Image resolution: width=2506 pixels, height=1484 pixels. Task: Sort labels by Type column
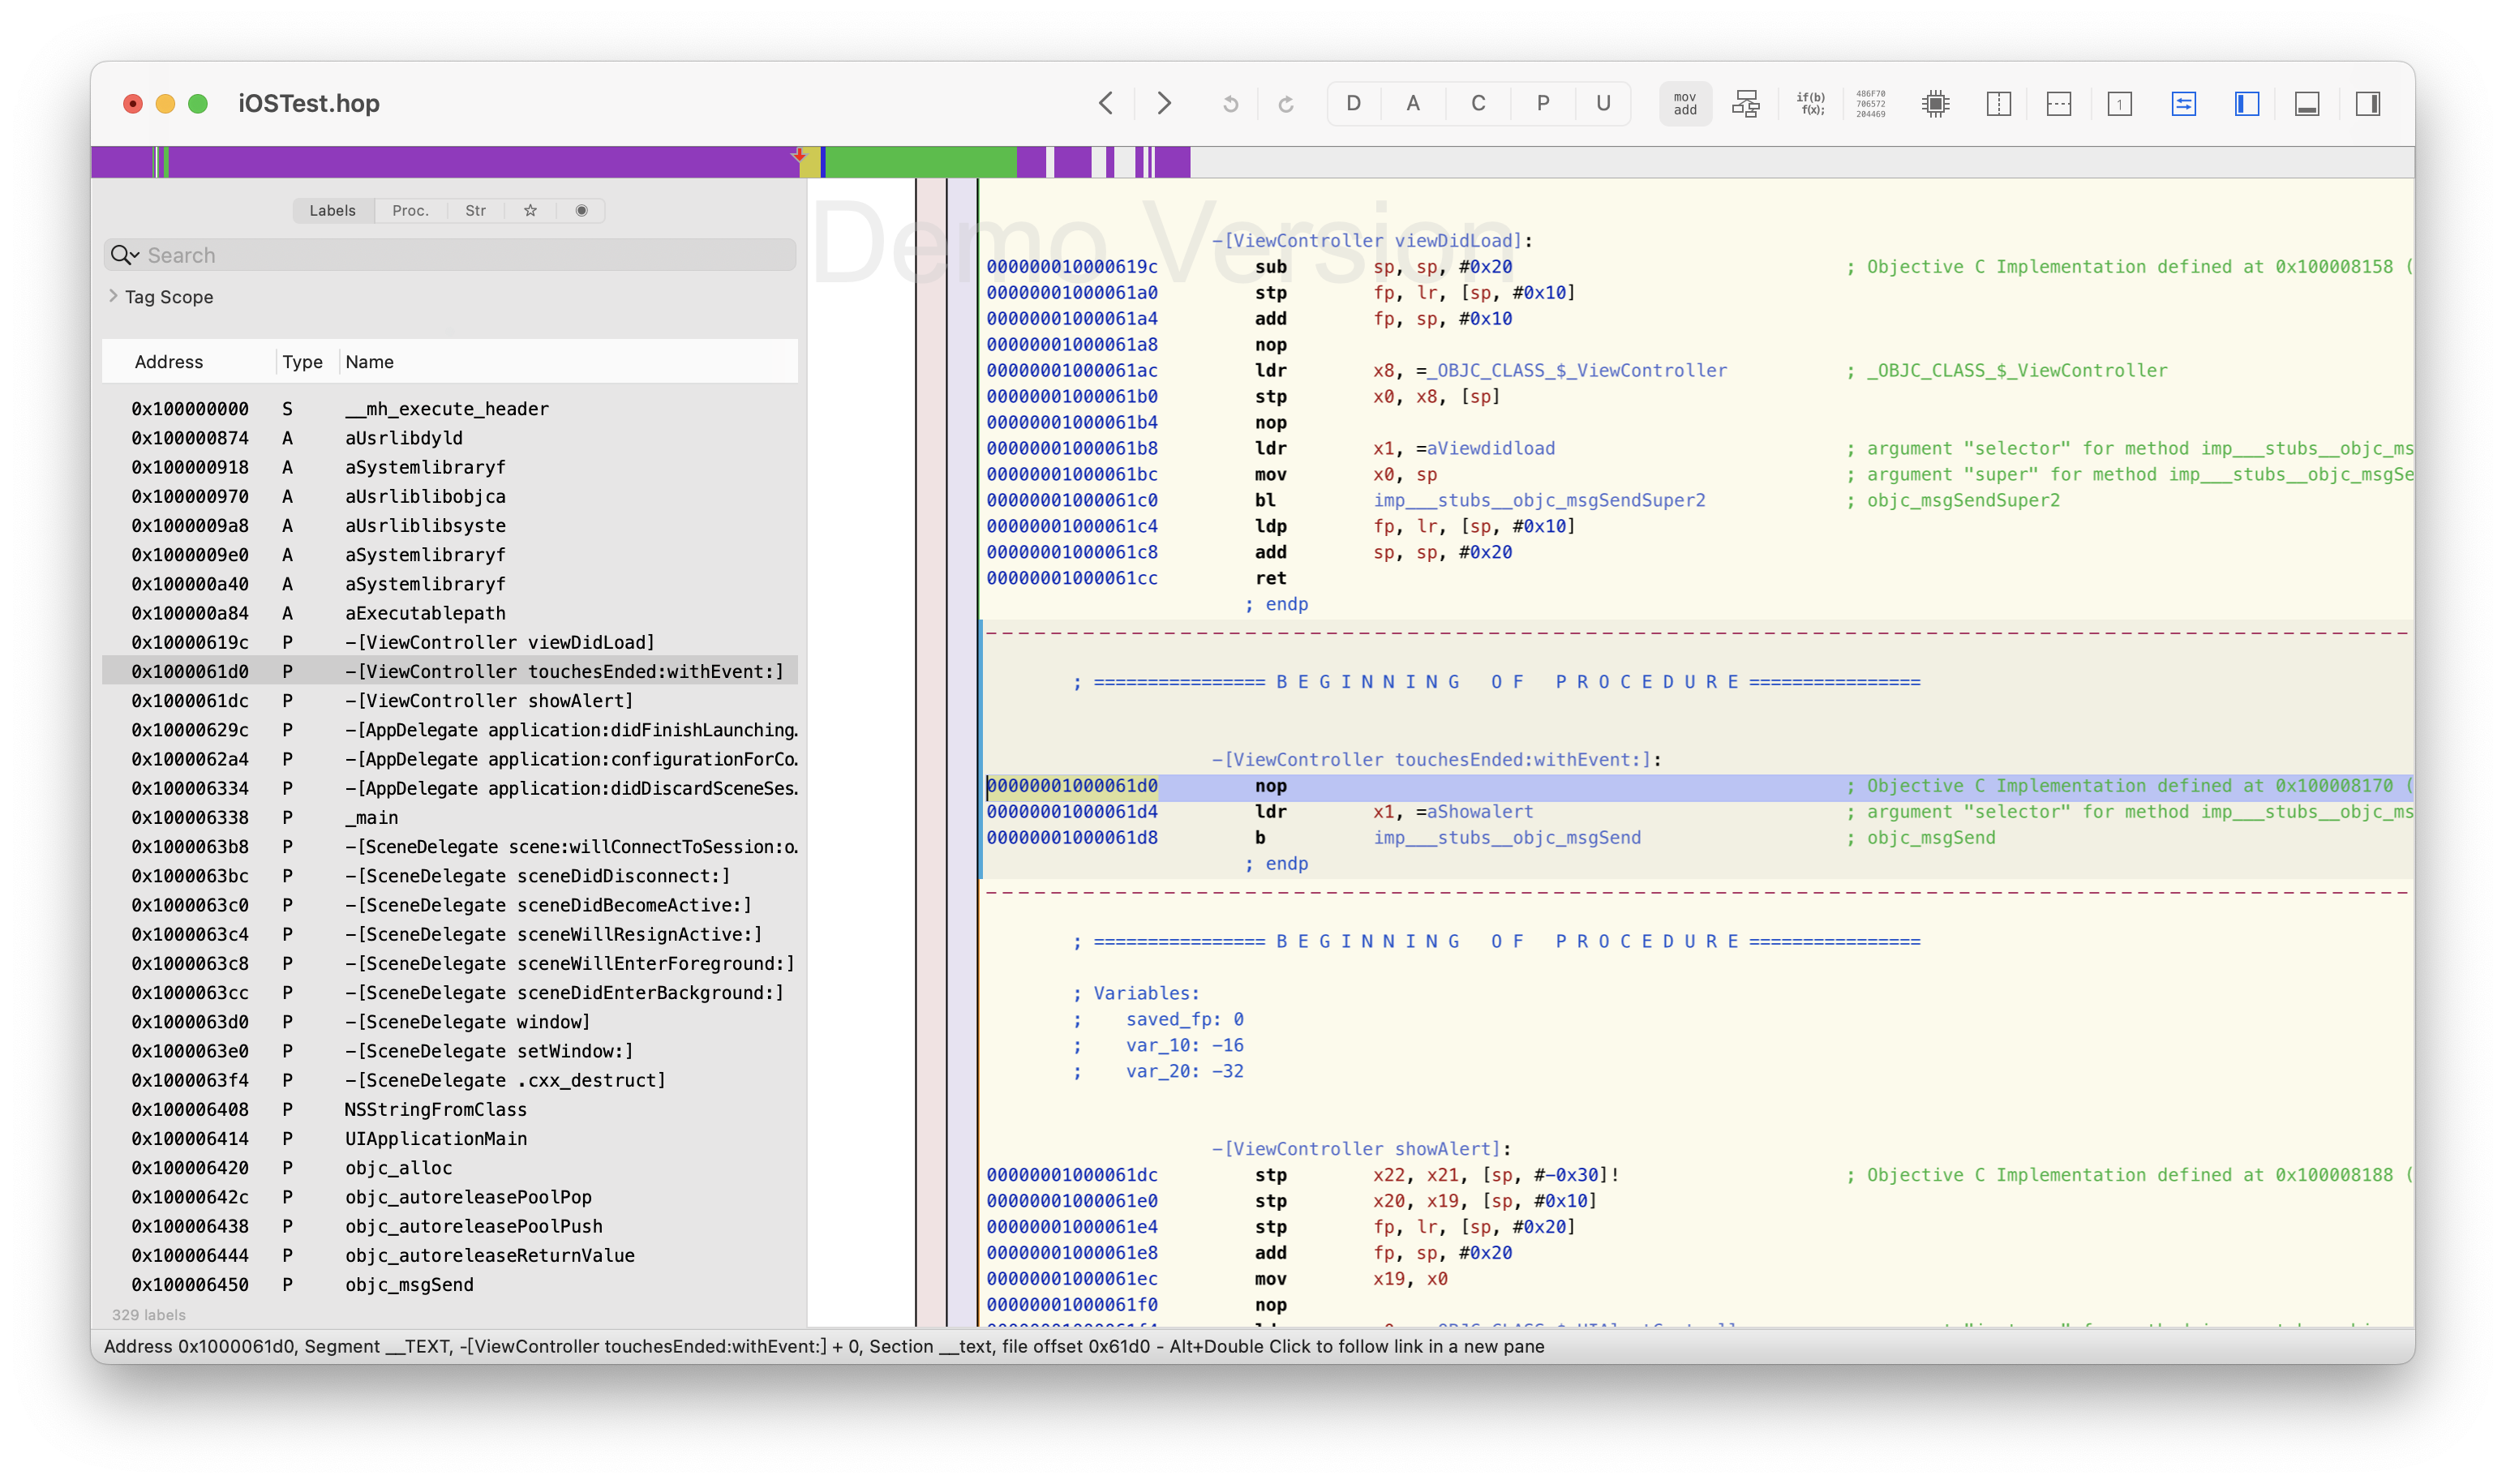(302, 362)
